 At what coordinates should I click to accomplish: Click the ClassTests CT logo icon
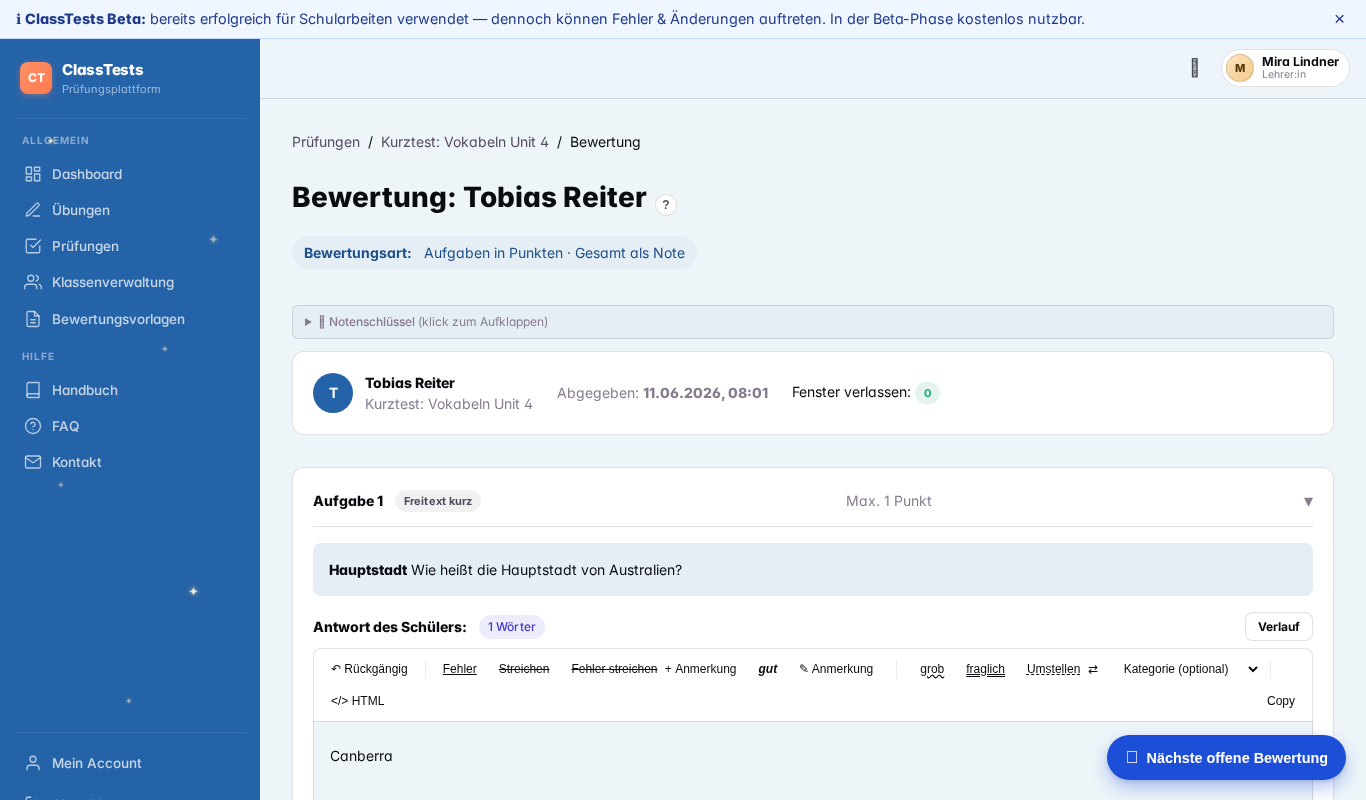(36, 78)
